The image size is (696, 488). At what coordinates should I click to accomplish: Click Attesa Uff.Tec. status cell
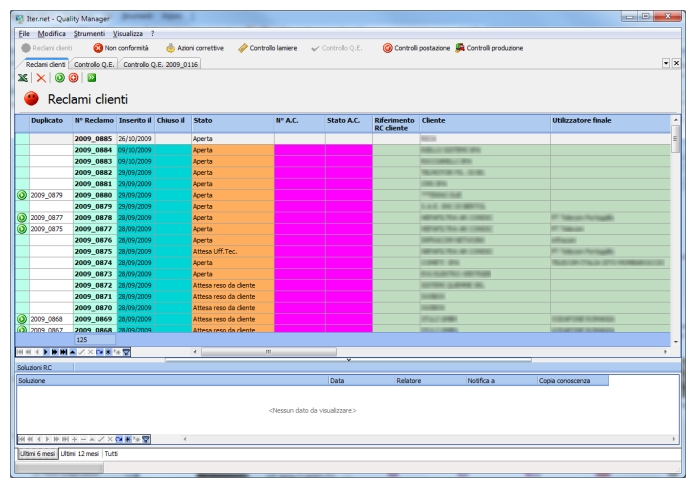(x=233, y=251)
